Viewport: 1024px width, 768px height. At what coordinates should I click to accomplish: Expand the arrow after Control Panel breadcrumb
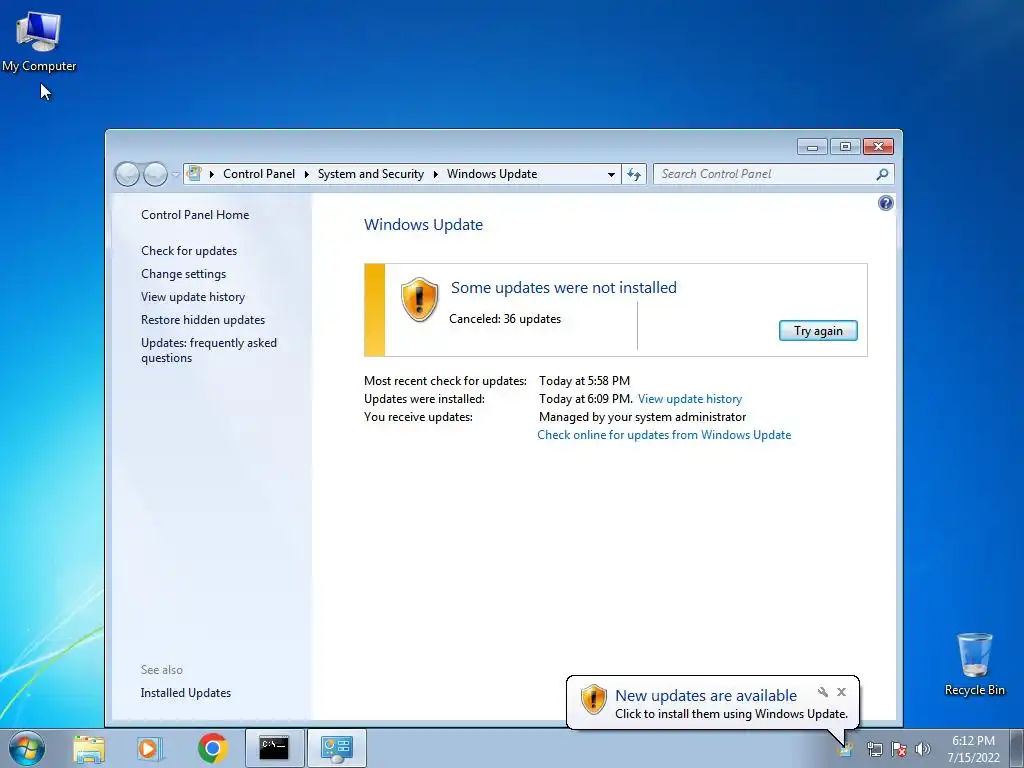point(306,174)
